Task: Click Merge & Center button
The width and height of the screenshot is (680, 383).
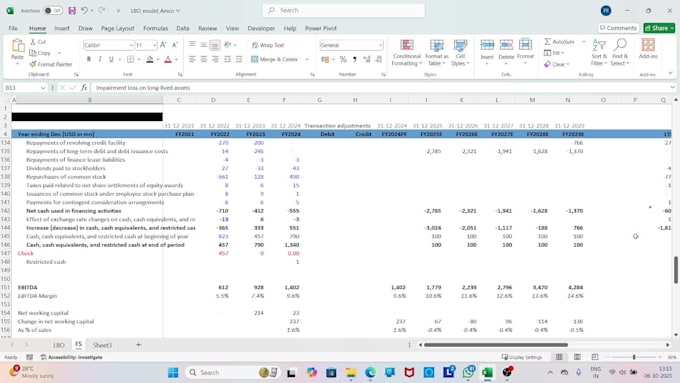Action: (x=275, y=59)
